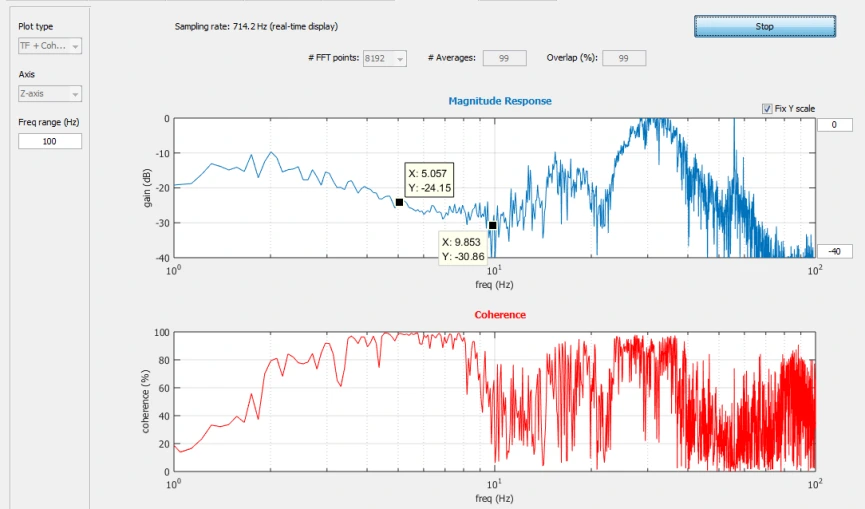Select the # Averages field
865x509 pixels.
tap(504, 58)
